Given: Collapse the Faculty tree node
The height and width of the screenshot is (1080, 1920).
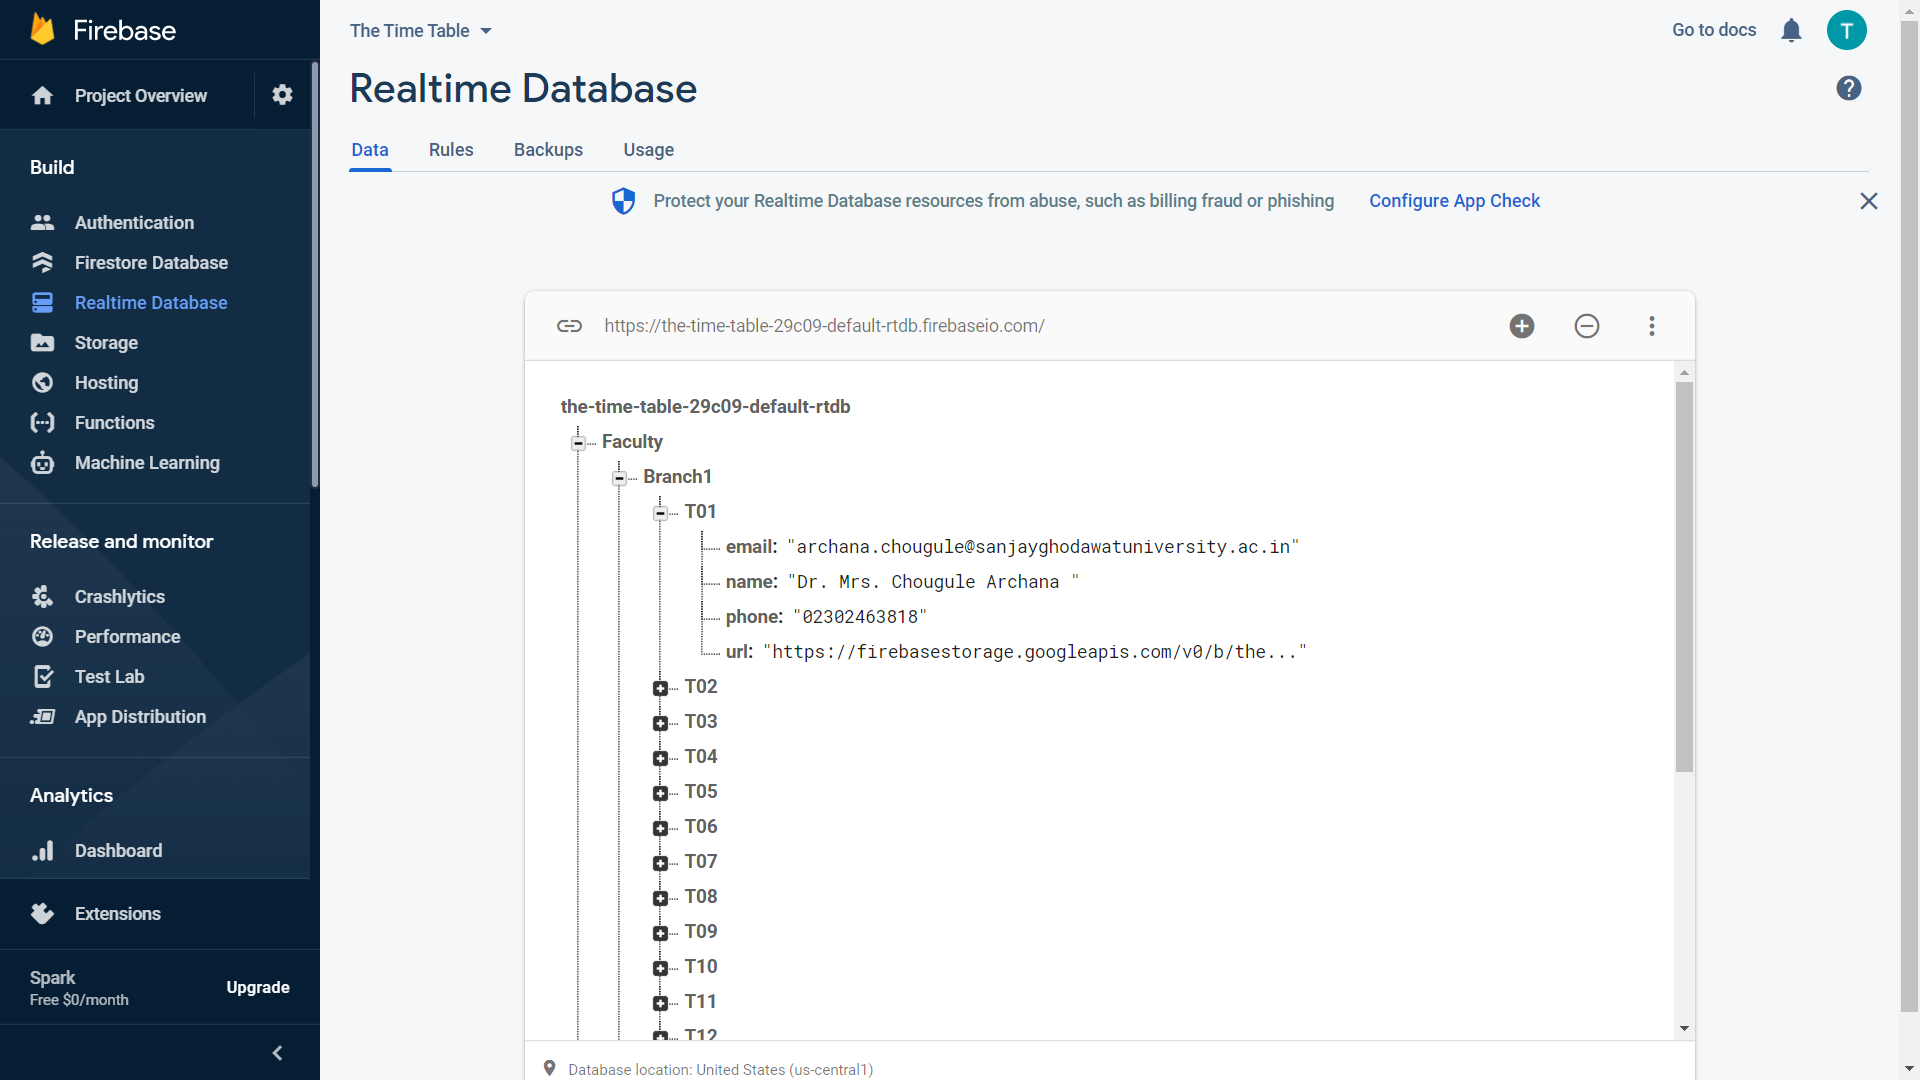Looking at the screenshot, I should 580,443.
